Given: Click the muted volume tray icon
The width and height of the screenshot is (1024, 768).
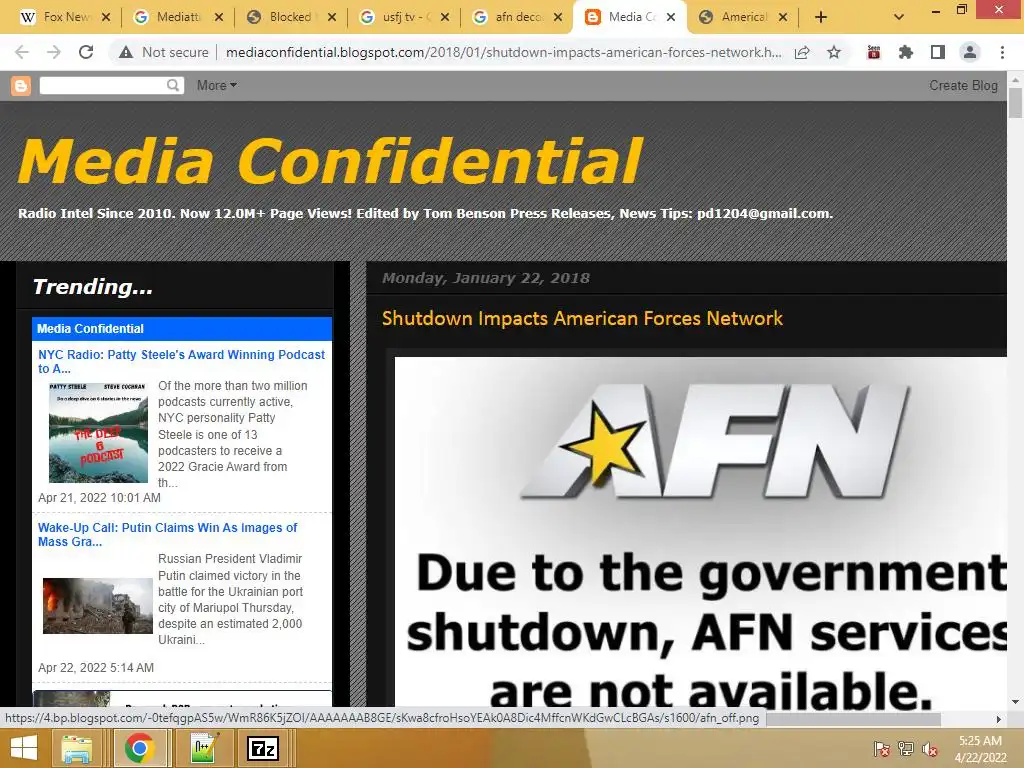Looking at the screenshot, I should (930, 749).
